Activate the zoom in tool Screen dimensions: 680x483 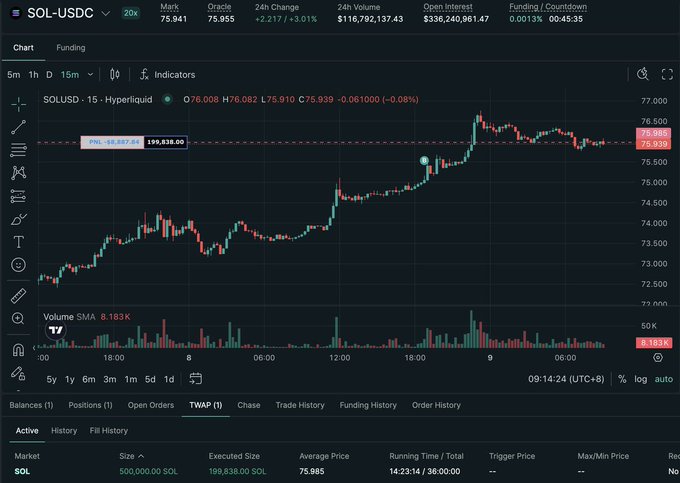pyautogui.click(x=18, y=319)
